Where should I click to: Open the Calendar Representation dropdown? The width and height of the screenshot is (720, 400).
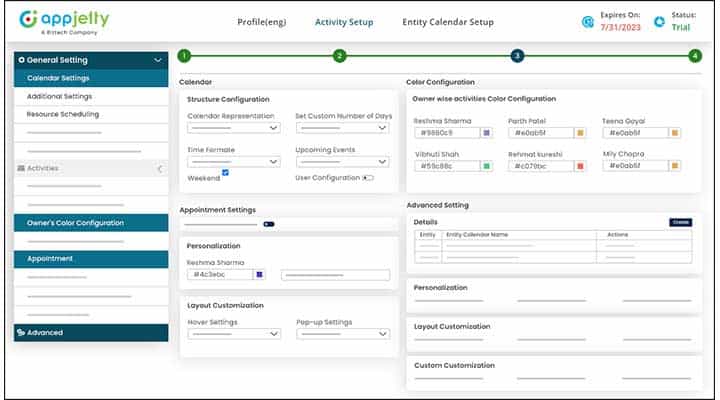[234, 128]
